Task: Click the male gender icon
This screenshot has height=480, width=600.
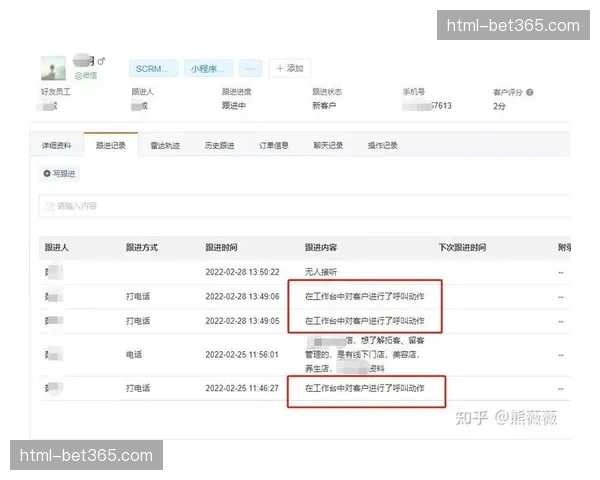Action: (101, 61)
